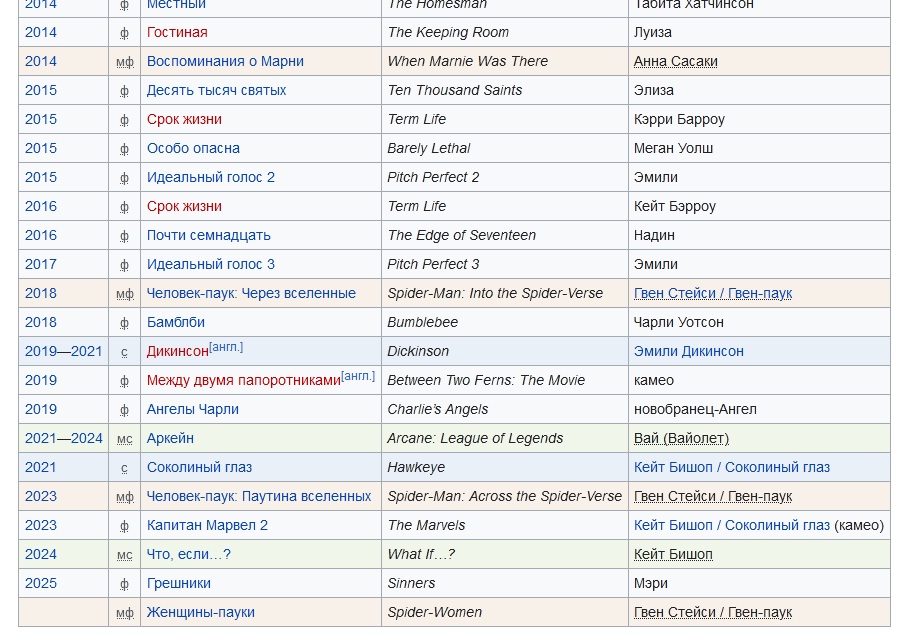Screen dimensions: 911x635
Task: Open the link "Особо опасна"
Action: tap(193, 149)
